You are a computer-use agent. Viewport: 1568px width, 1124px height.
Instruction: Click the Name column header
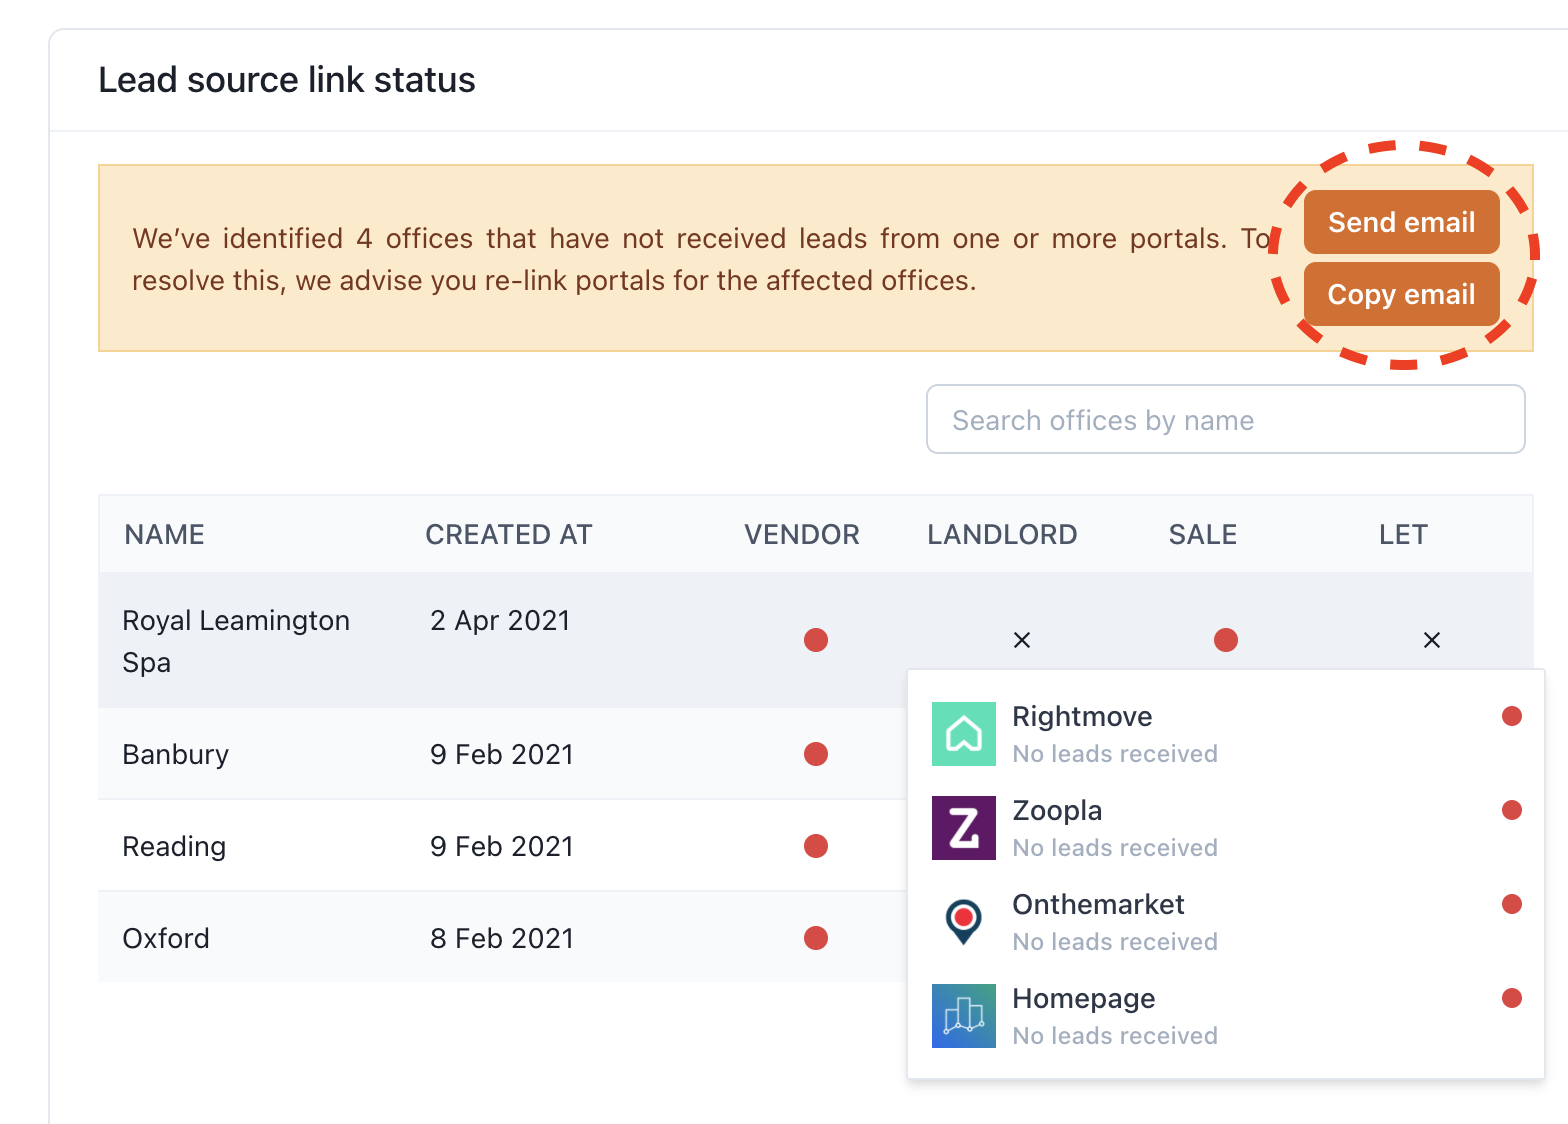[164, 535]
